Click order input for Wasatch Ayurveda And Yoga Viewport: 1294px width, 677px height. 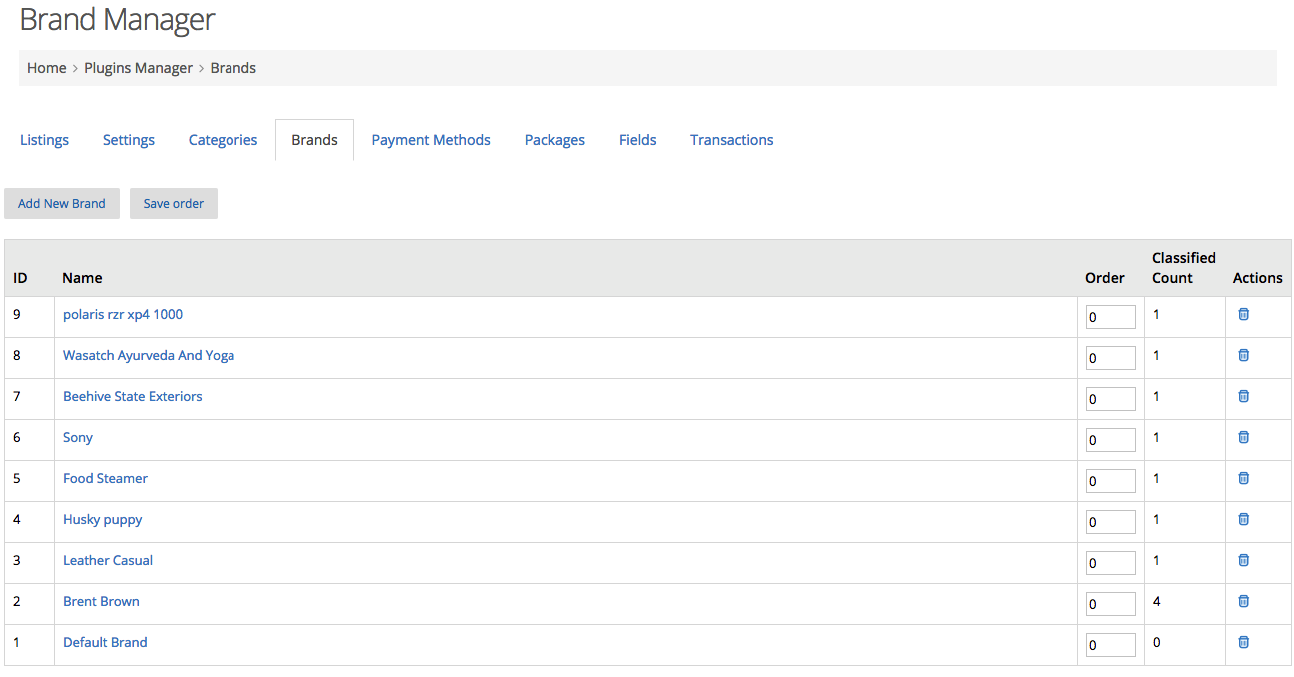(x=1111, y=358)
